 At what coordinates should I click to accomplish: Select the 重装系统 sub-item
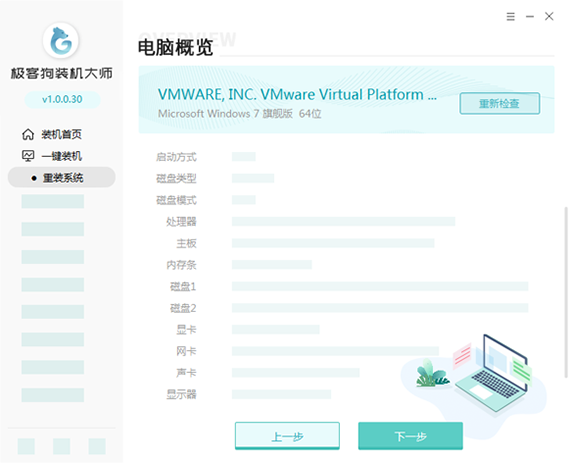pos(62,177)
